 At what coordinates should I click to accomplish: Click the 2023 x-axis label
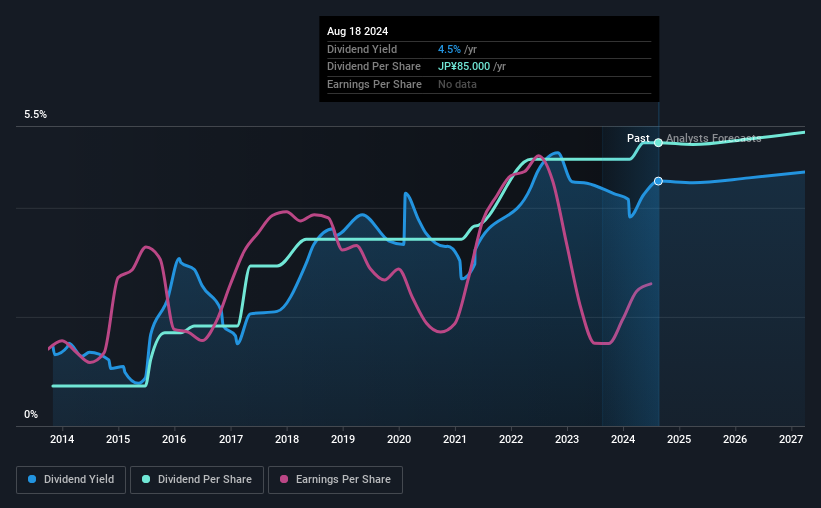click(x=567, y=439)
